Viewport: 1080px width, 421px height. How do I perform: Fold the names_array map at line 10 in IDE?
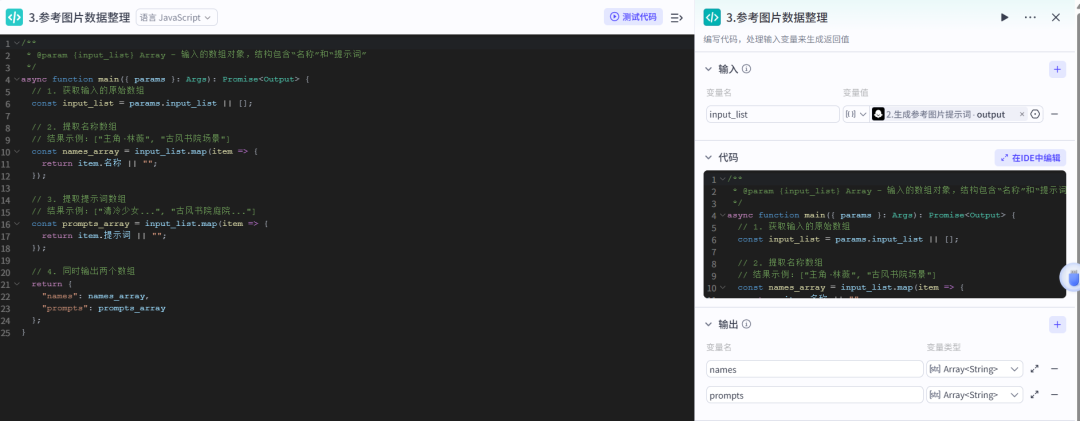pos(17,152)
